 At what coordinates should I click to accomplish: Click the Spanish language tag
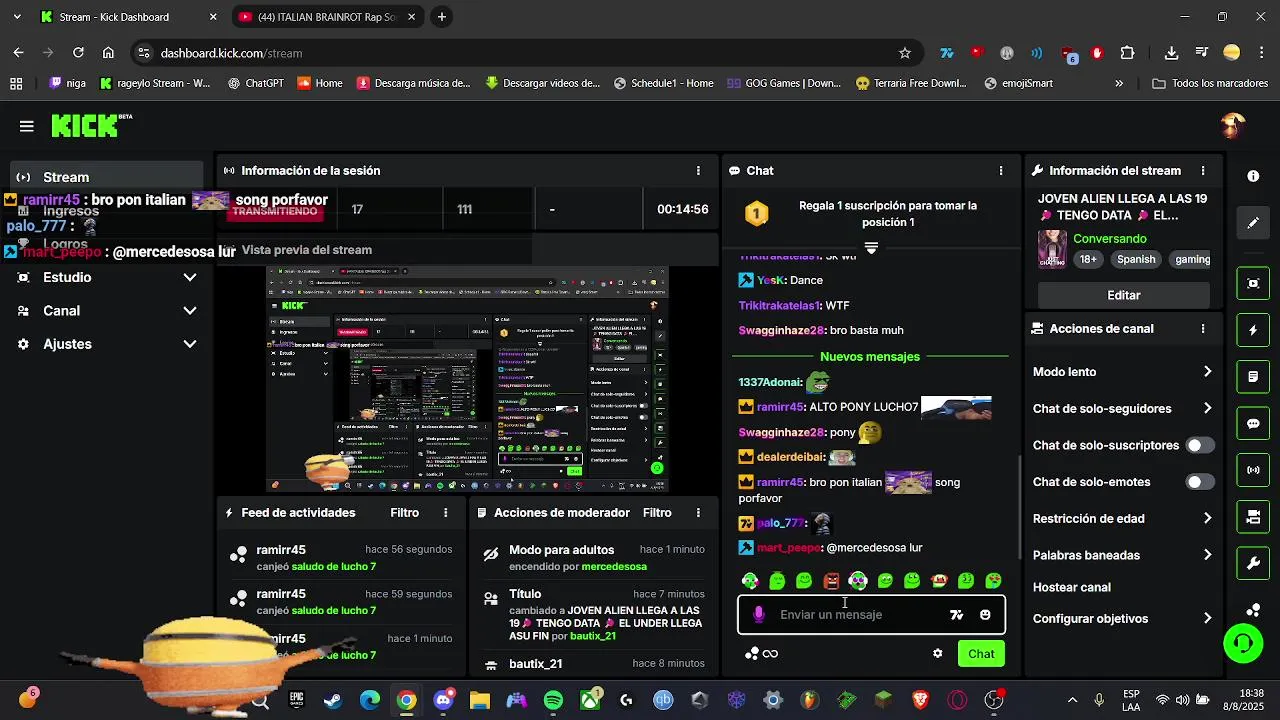coord(1136,259)
